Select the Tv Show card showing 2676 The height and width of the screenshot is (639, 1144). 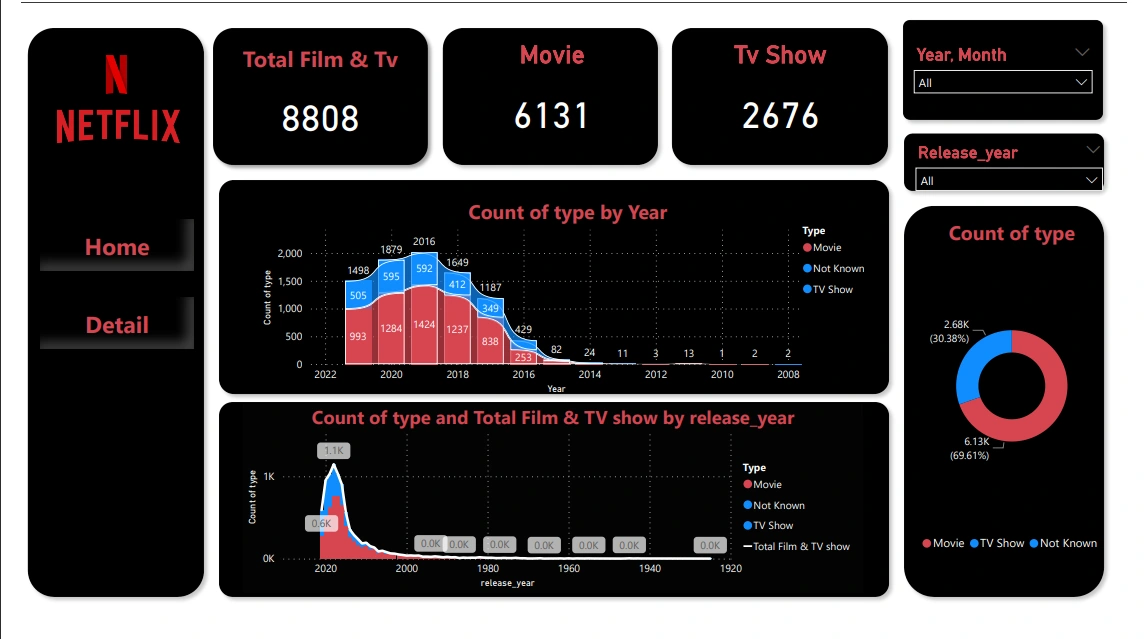[780, 96]
